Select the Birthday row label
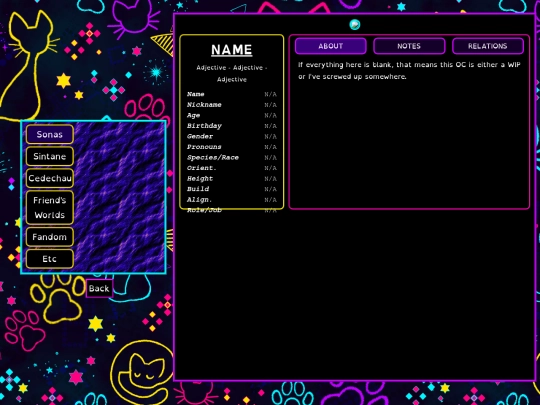540x405 pixels. tap(204, 126)
